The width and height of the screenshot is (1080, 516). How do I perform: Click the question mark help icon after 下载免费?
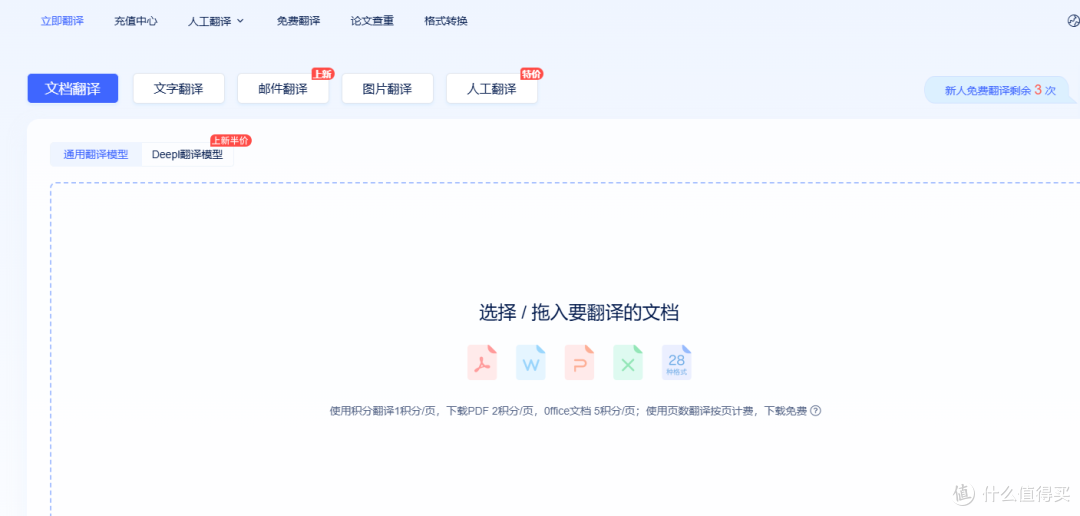[x=816, y=411]
